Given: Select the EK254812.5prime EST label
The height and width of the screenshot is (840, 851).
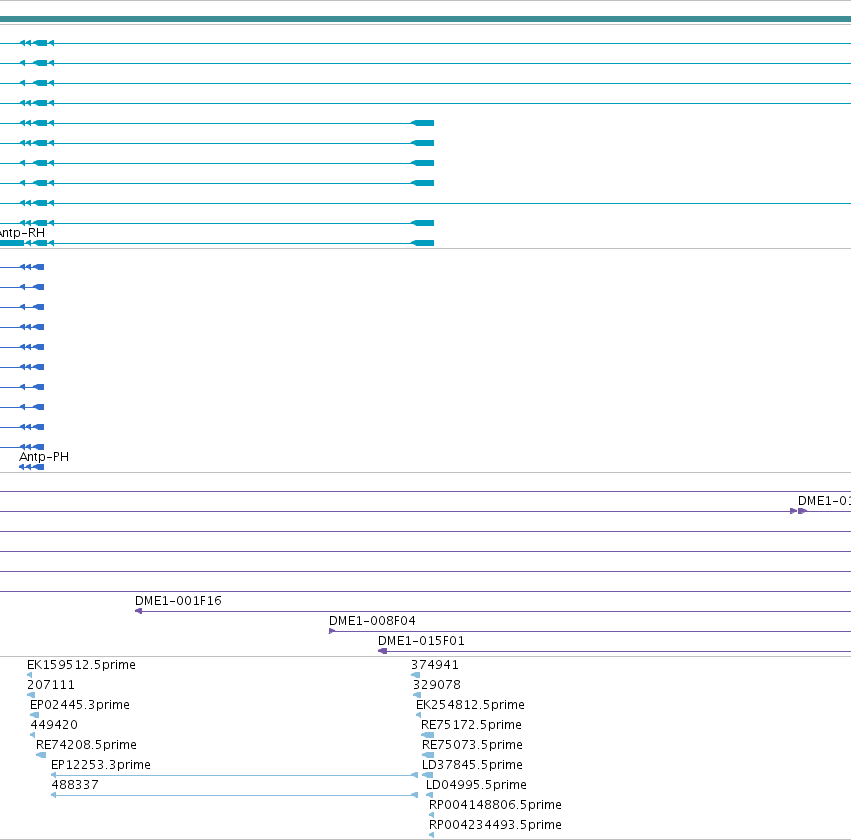Looking at the screenshot, I should (470, 705).
